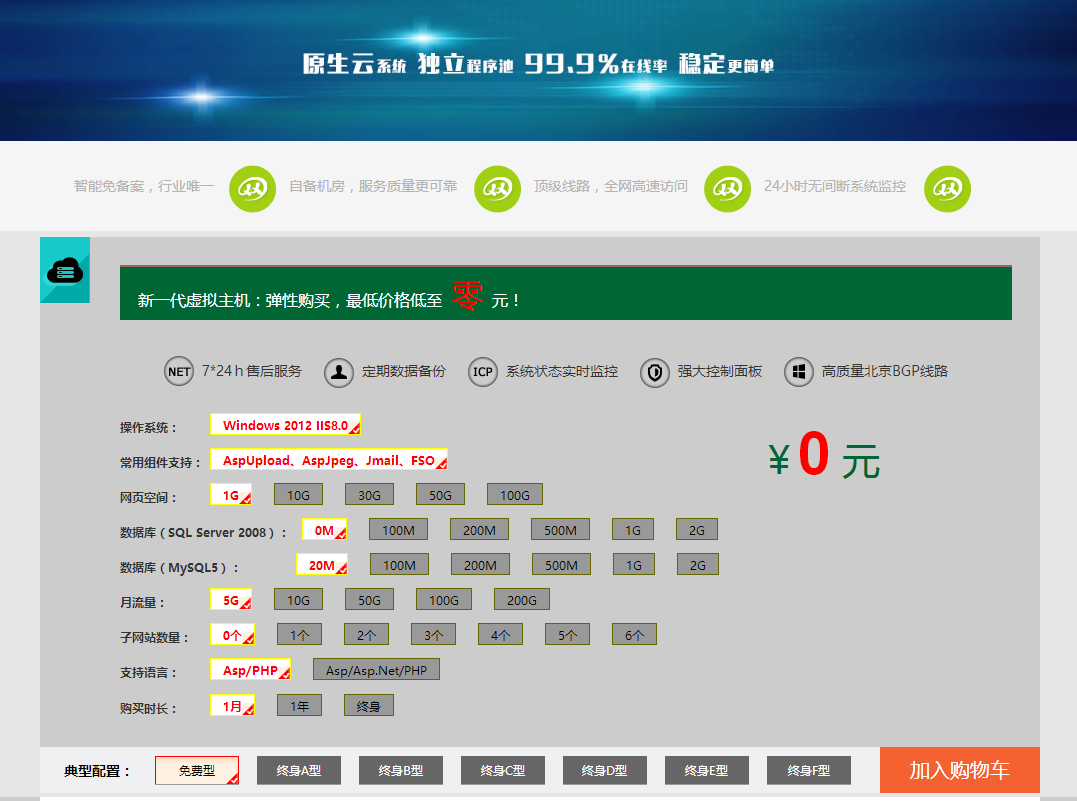
Task: Select 5G monthly traffic
Action: point(231,600)
